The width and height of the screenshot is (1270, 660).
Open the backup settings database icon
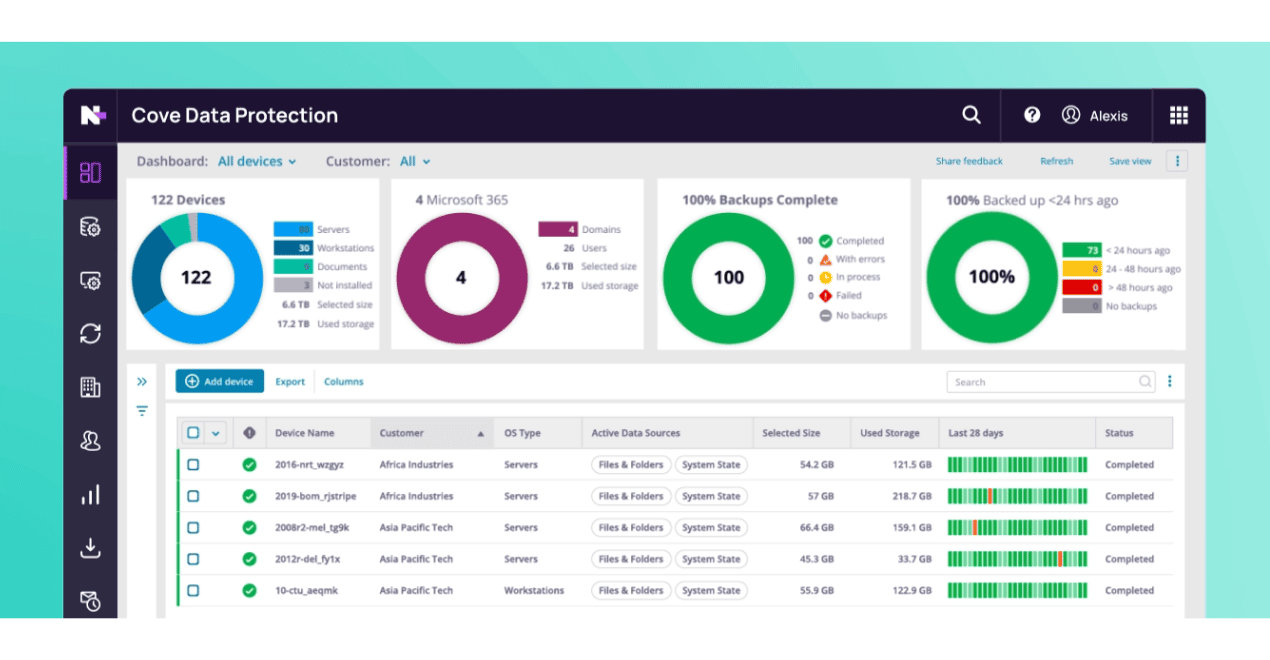coord(90,227)
